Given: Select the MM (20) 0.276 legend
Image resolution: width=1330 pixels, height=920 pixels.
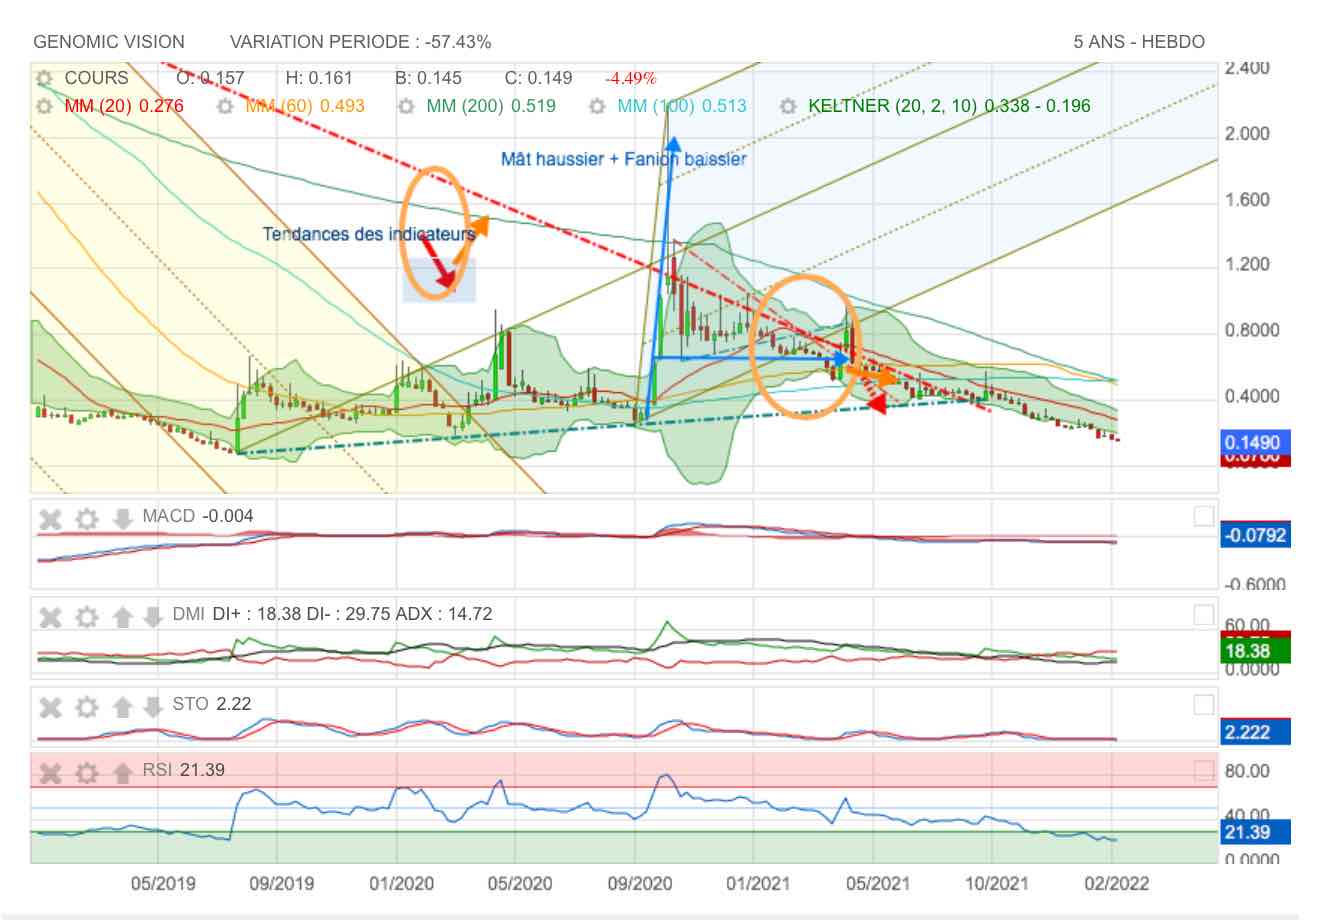Looking at the screenshot, I should point(124,106).
